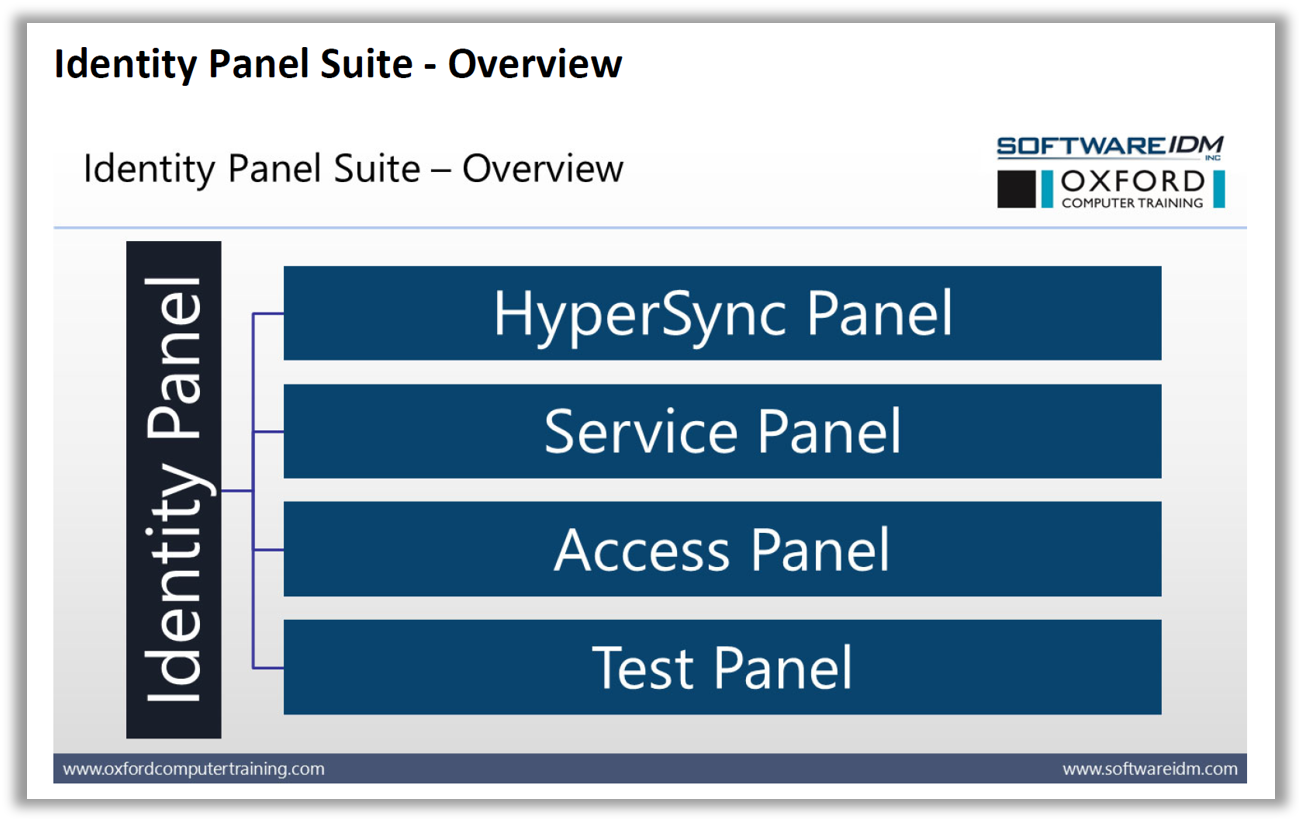Toggle the HyperSync Panel connector line

coord(270,313)
